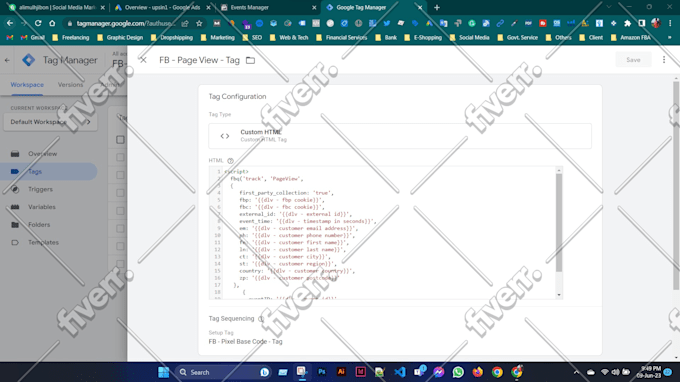Click the Tag Sequencing help icon
Screen dimensions: 680x382
(x=261, y=319)
